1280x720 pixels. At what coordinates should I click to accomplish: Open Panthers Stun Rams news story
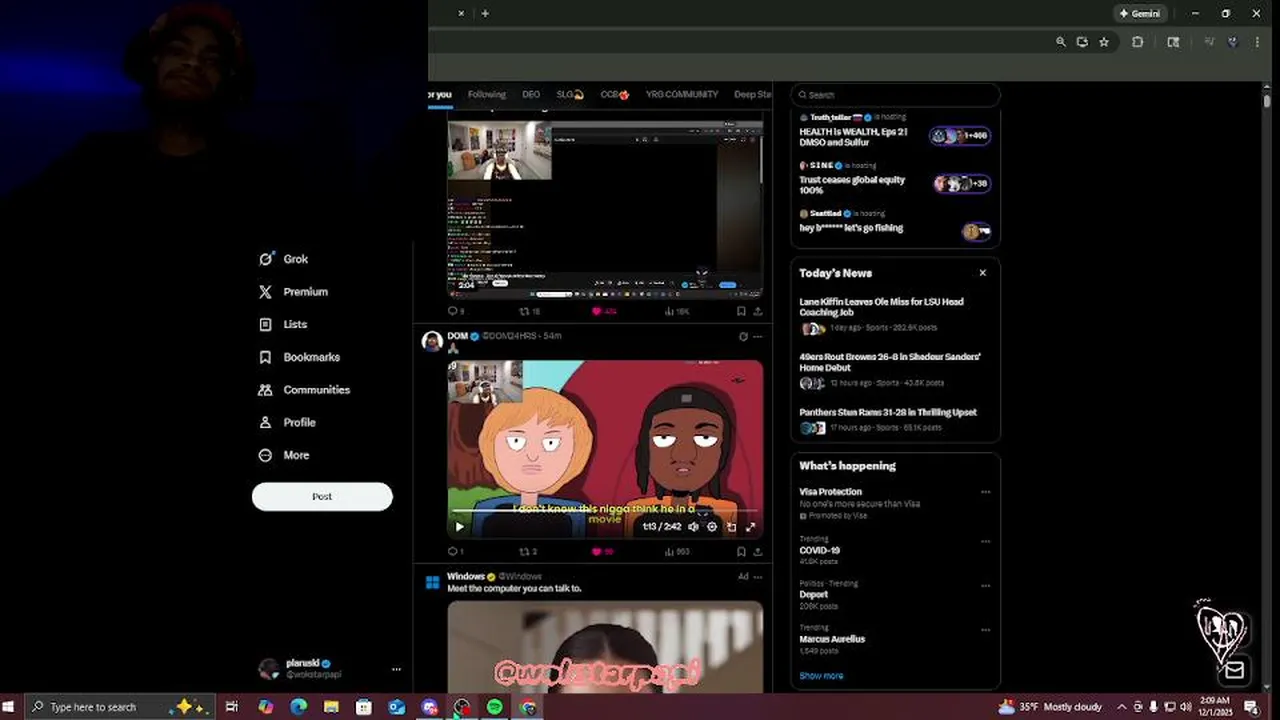click(x=894, y=422)
